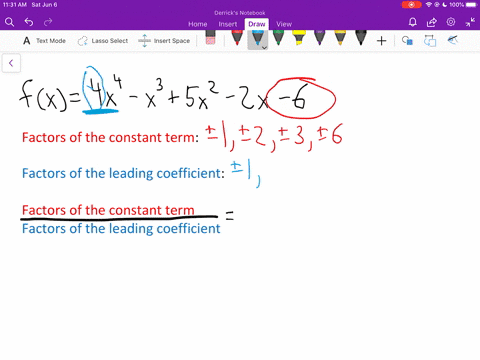
Task: Open the notifications bell
Action: (x=413, y=22)
